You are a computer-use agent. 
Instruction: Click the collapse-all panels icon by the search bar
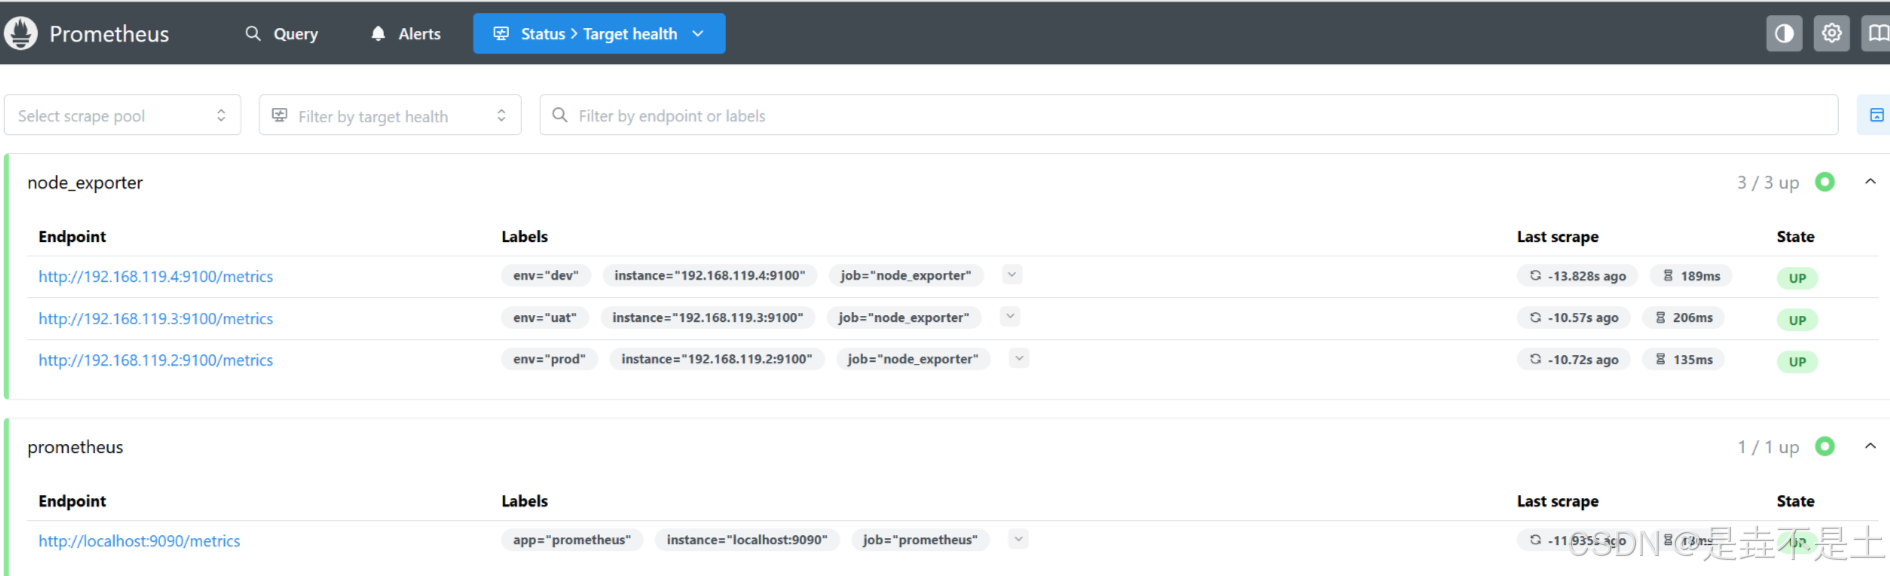[1876, 115]
